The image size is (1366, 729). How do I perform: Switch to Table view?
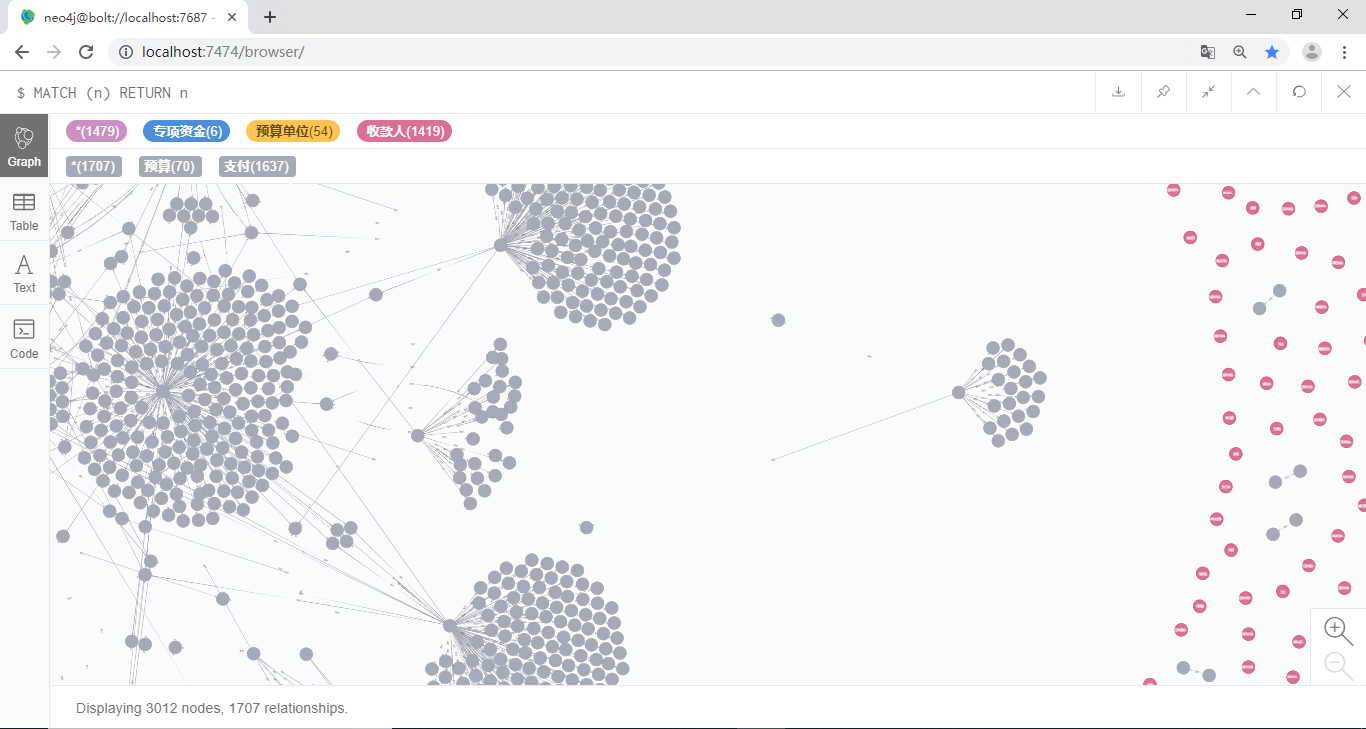pyautogui.click(x=24, y=211)
